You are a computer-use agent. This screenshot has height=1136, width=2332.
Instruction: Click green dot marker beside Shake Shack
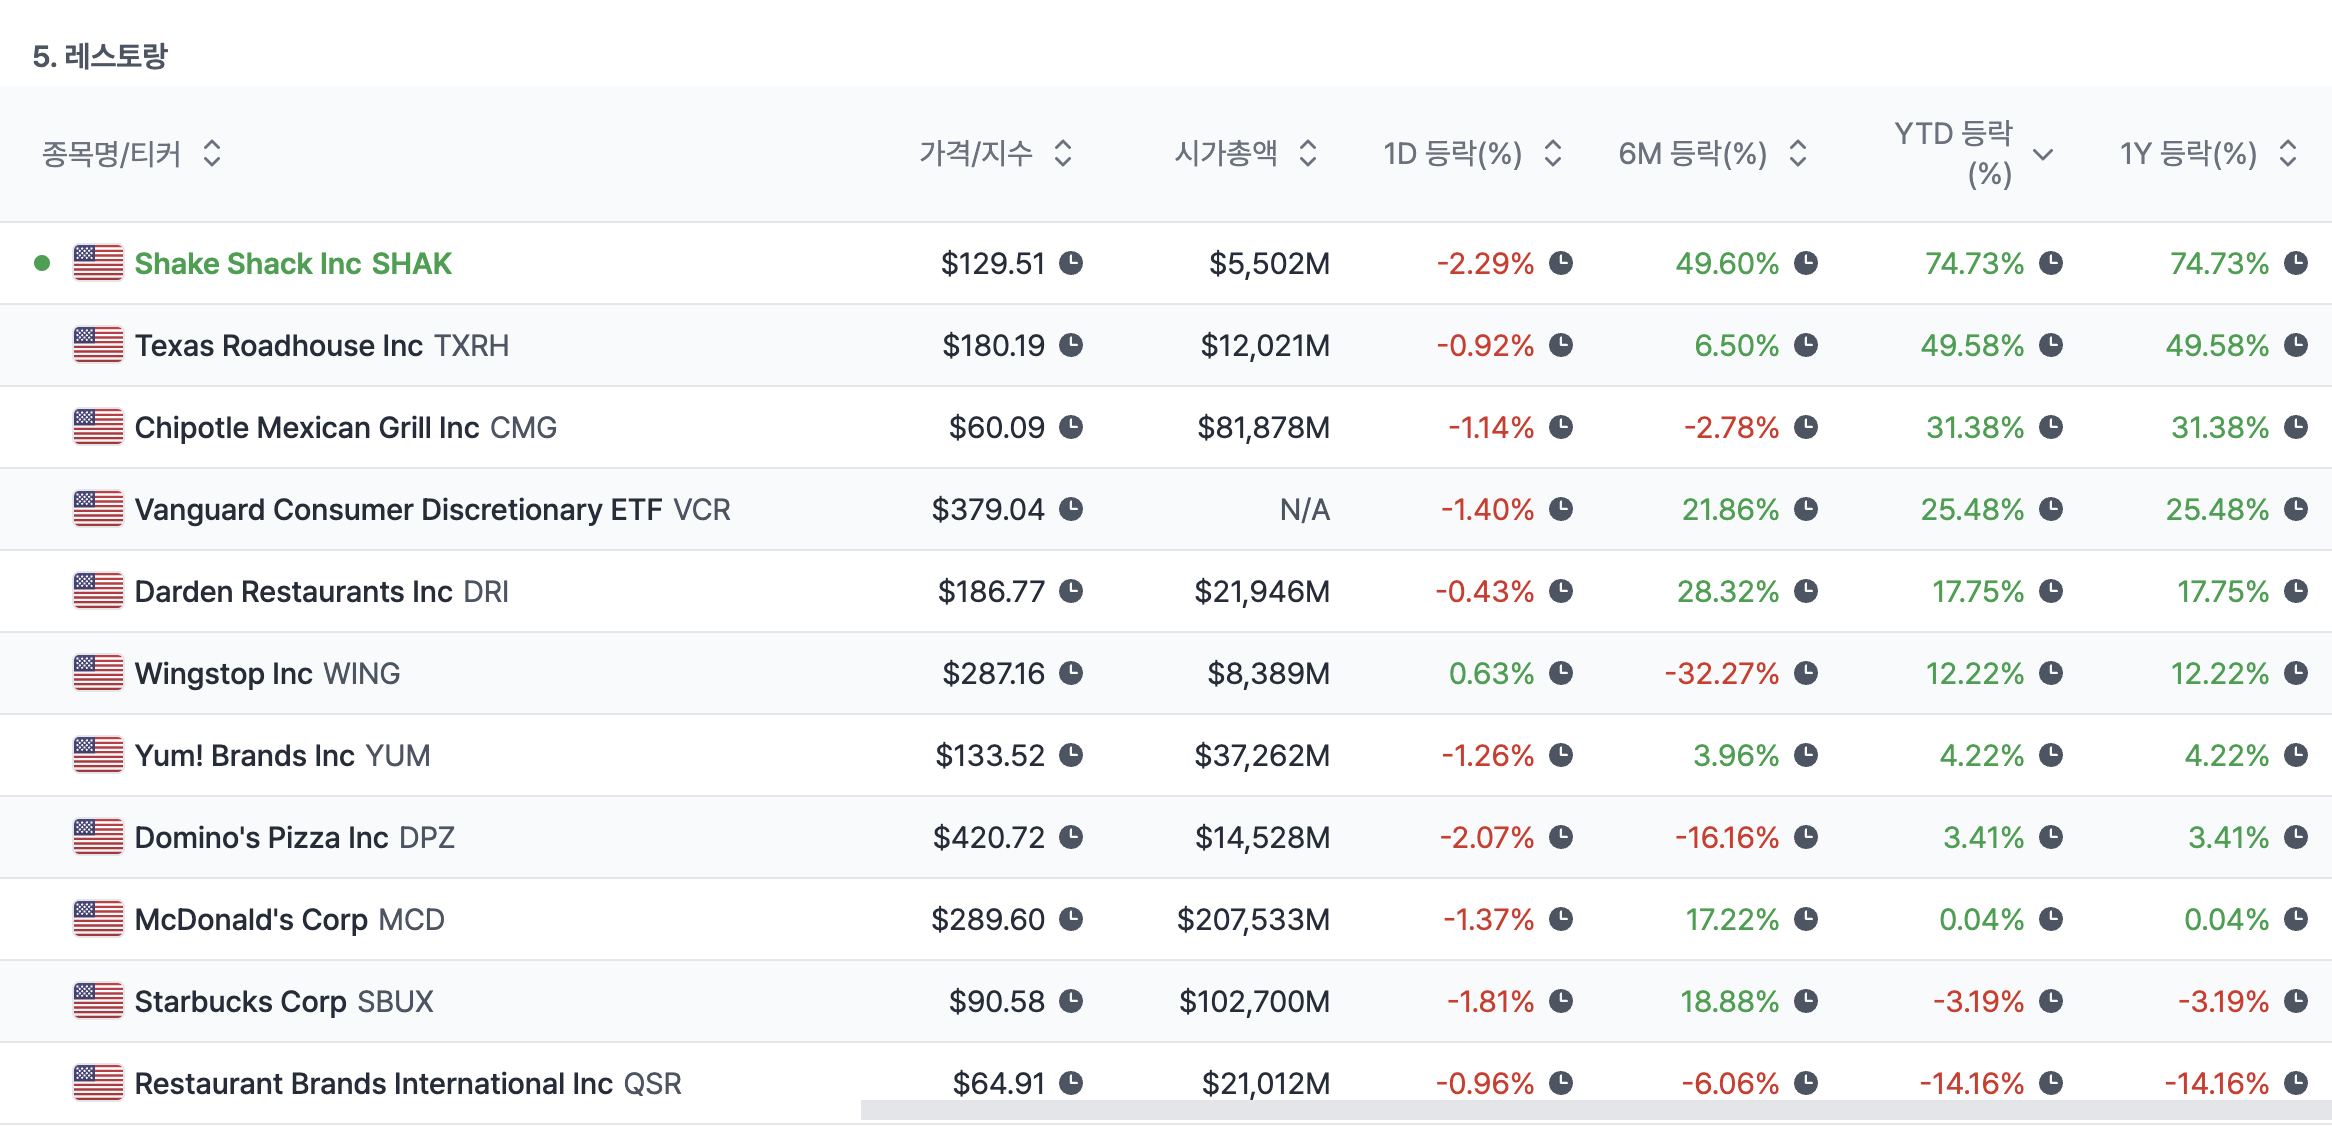tap(42, 263)
